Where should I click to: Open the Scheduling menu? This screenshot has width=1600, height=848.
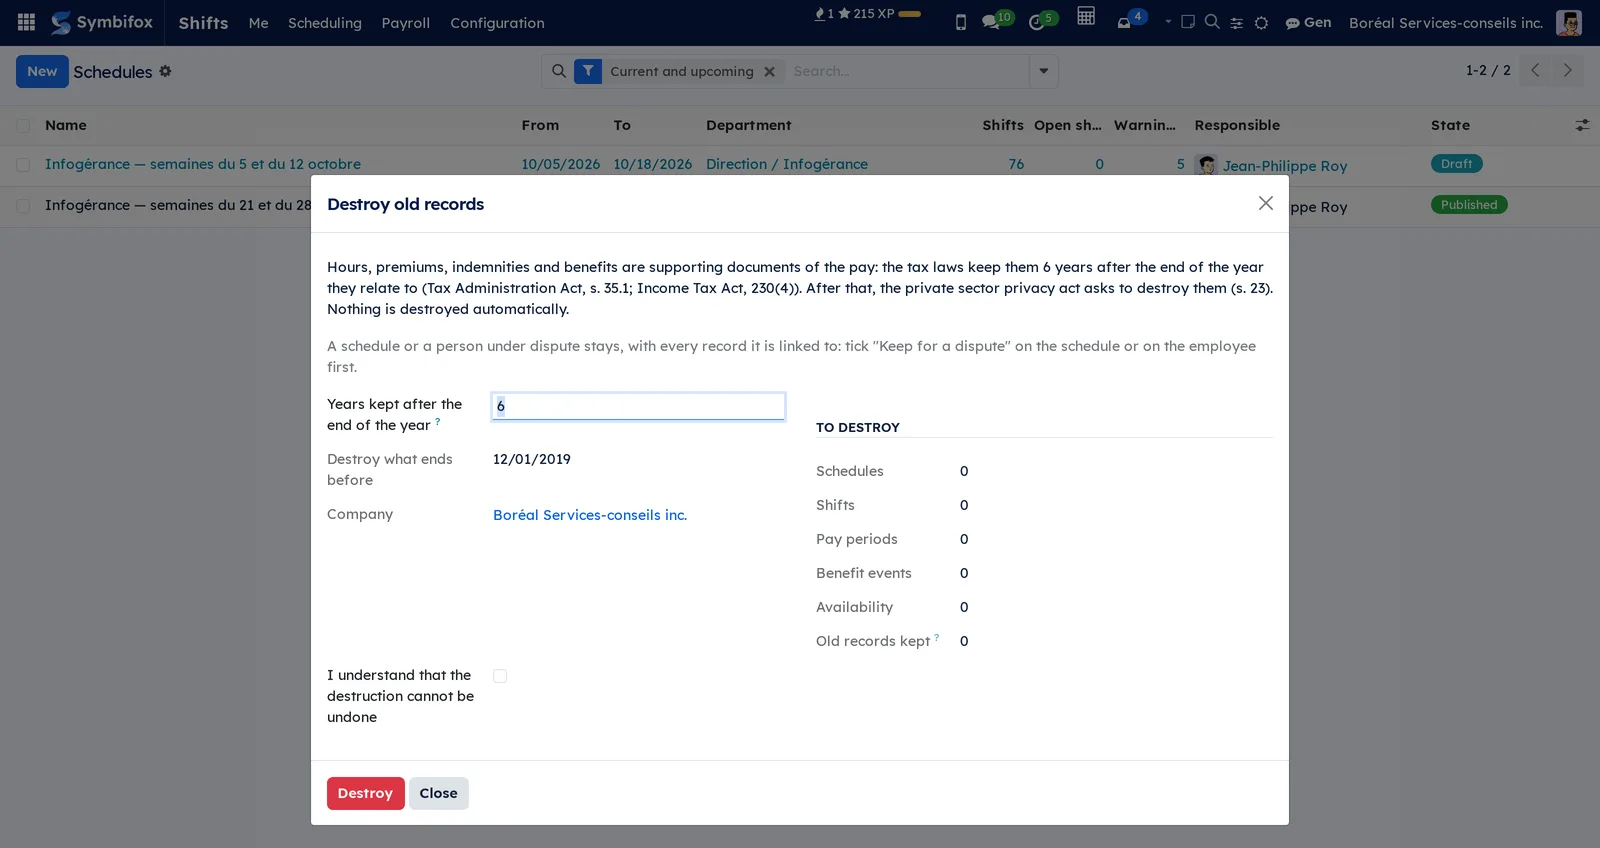324,23
